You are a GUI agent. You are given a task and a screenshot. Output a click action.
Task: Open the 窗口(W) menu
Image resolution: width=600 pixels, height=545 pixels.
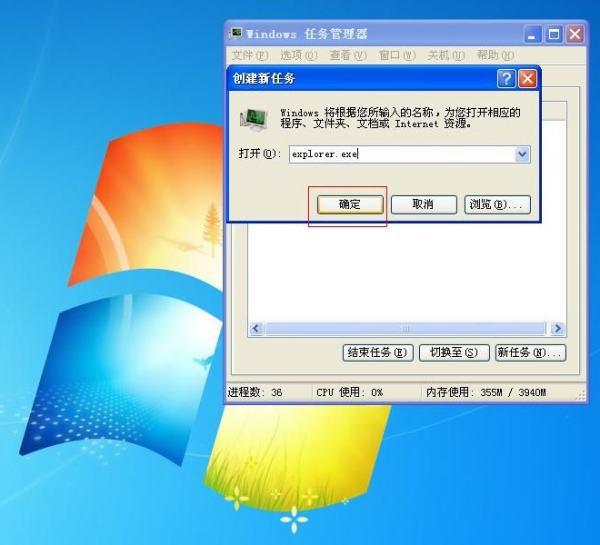[x=397, y=55]
